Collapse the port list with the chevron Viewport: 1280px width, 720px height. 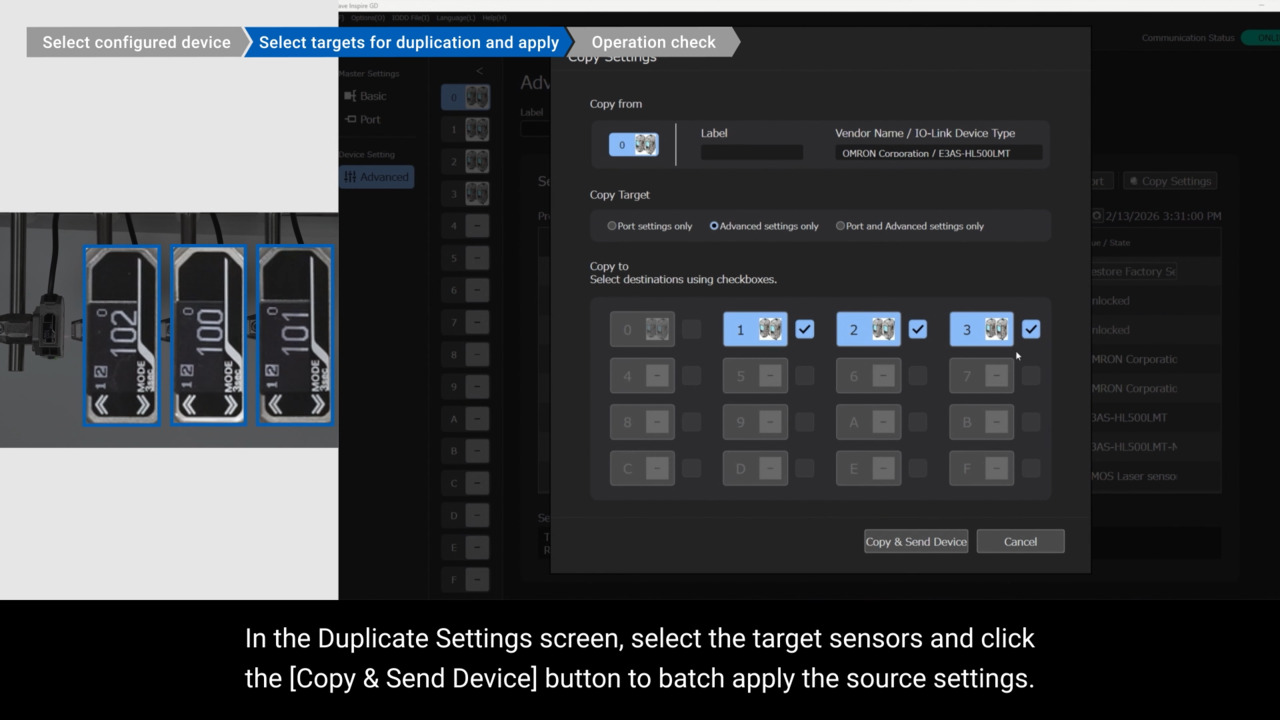point(479,71)
